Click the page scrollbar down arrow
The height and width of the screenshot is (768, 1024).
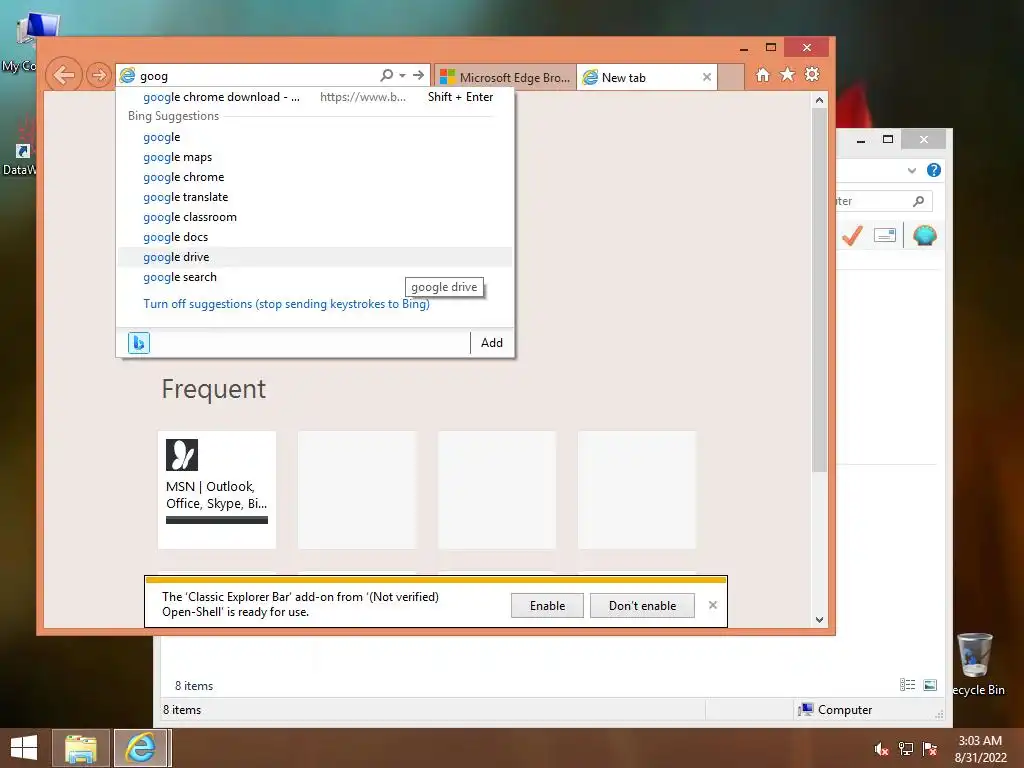click(819, 620)
